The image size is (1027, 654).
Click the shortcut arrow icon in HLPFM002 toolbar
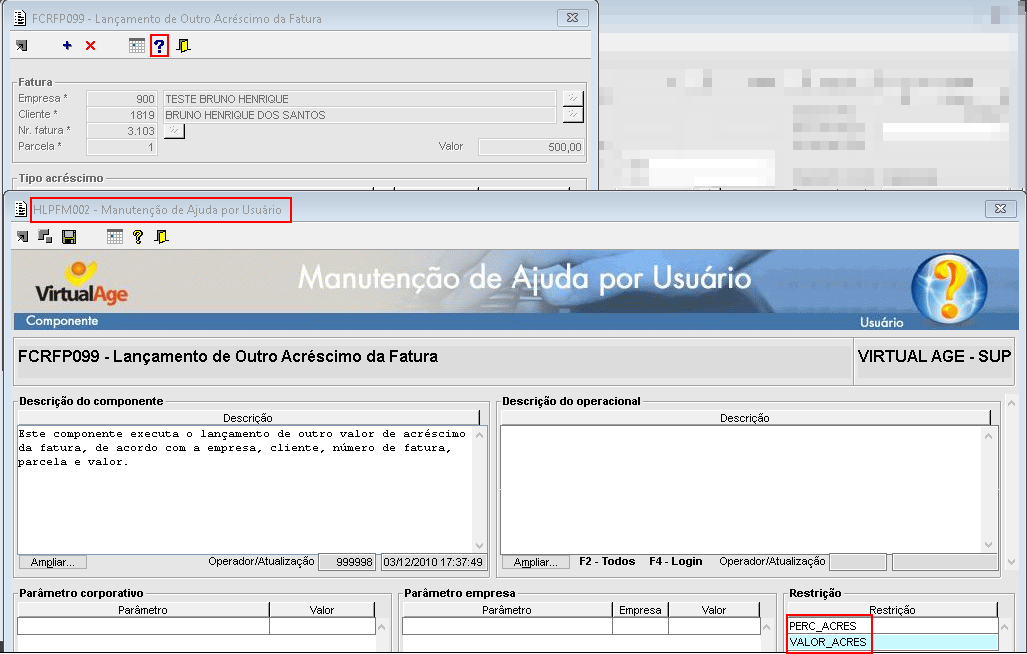[x=23, y=236]
